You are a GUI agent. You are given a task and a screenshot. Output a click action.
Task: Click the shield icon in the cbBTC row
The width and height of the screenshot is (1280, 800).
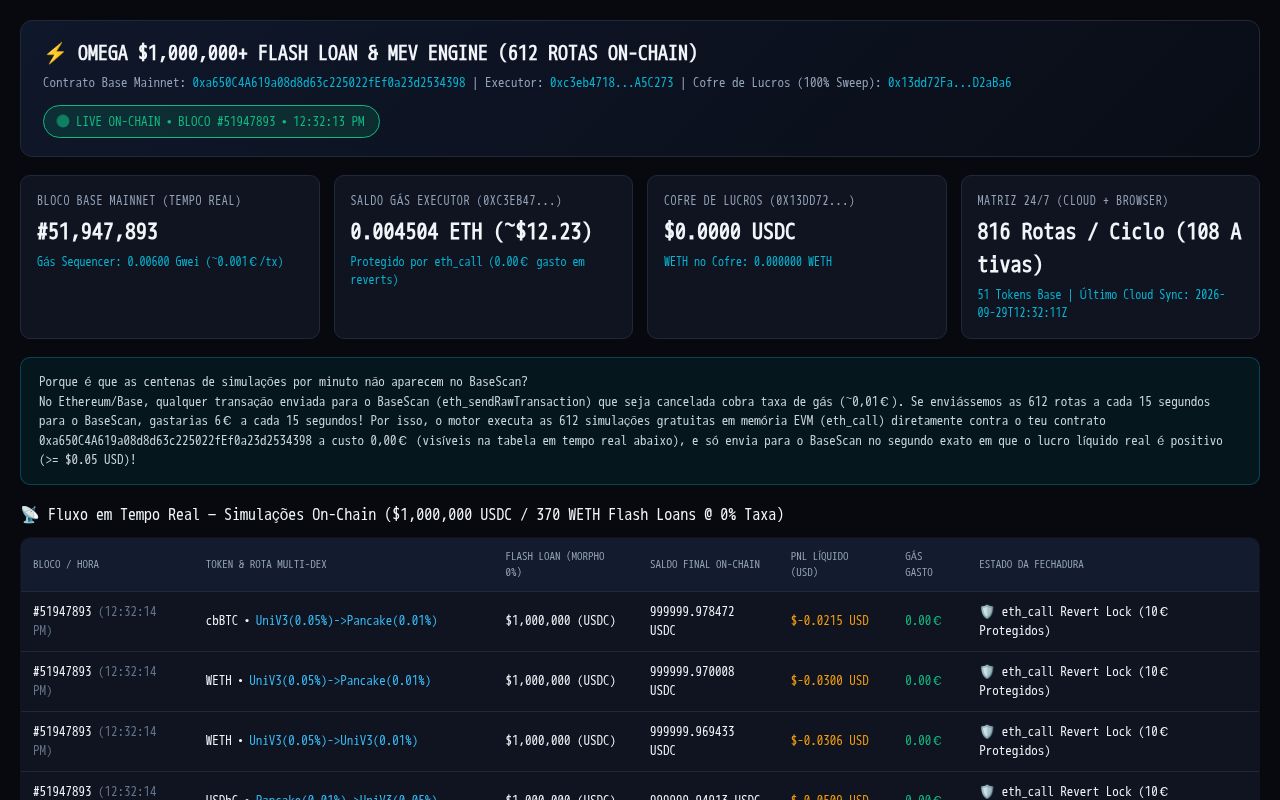coord(987,611)
